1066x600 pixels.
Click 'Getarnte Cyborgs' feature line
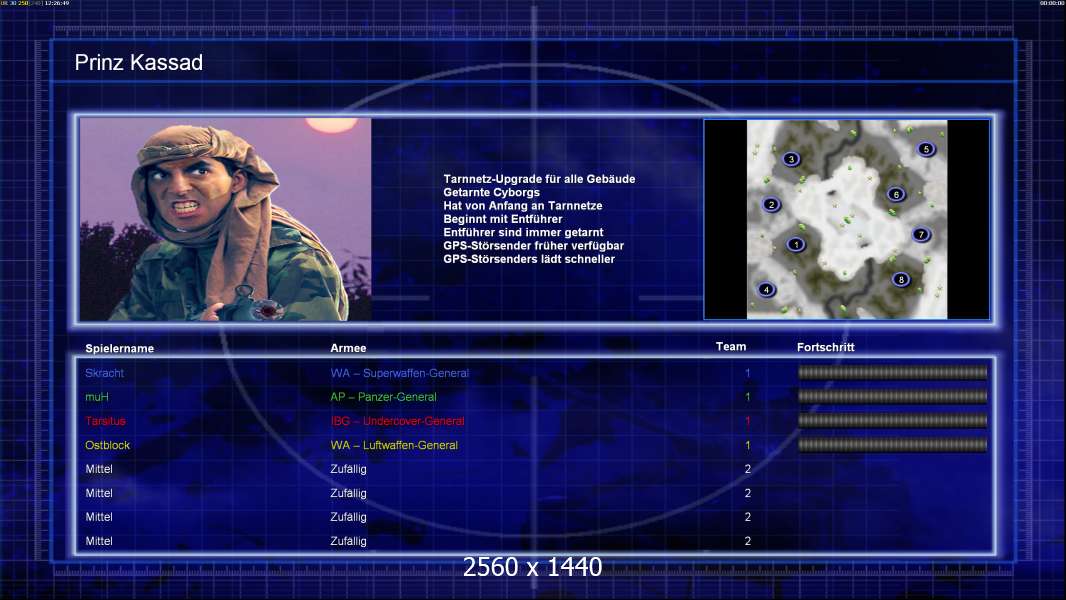492,192
